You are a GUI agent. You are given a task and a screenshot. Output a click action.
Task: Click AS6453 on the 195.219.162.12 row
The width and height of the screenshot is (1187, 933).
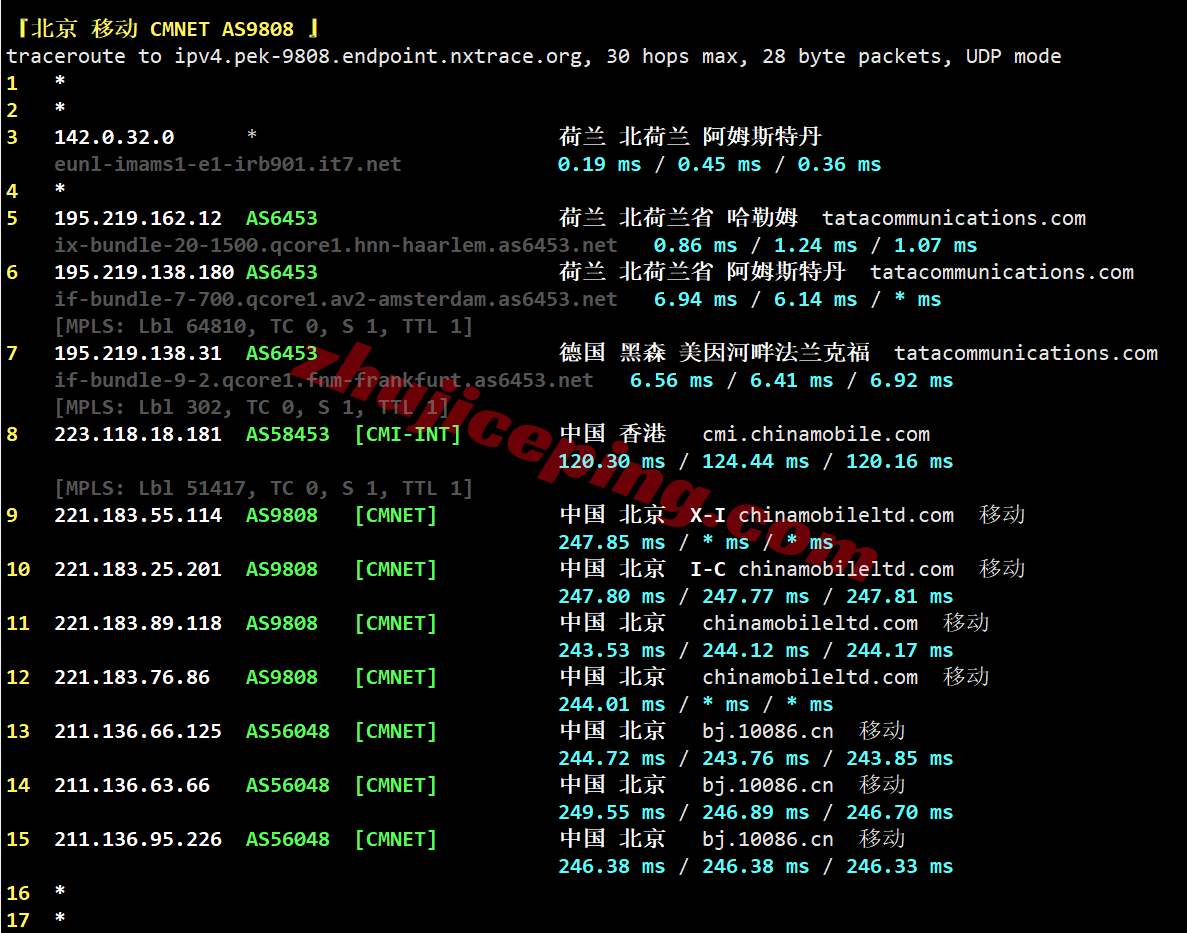282,218
